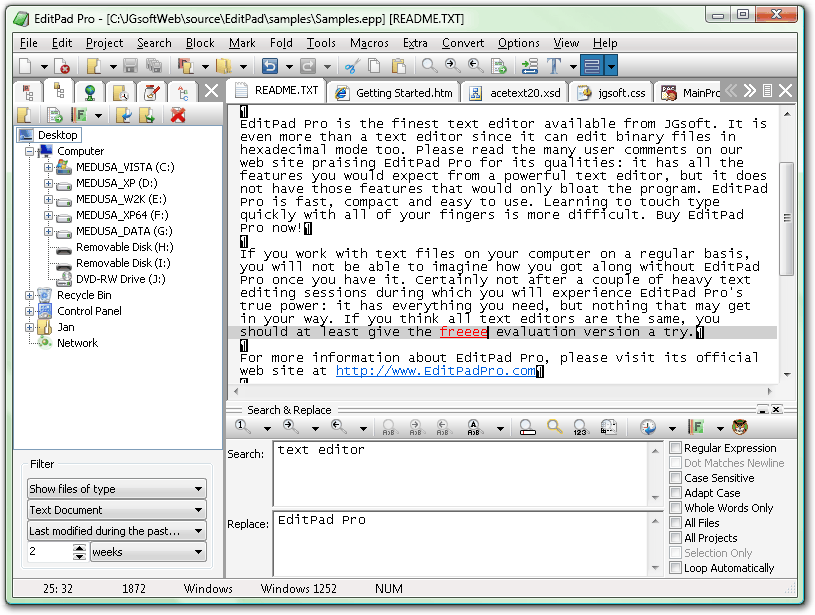Screen dimensions: 815x615
Task: Collapse the Computer tree node
Action: [29, 151]
